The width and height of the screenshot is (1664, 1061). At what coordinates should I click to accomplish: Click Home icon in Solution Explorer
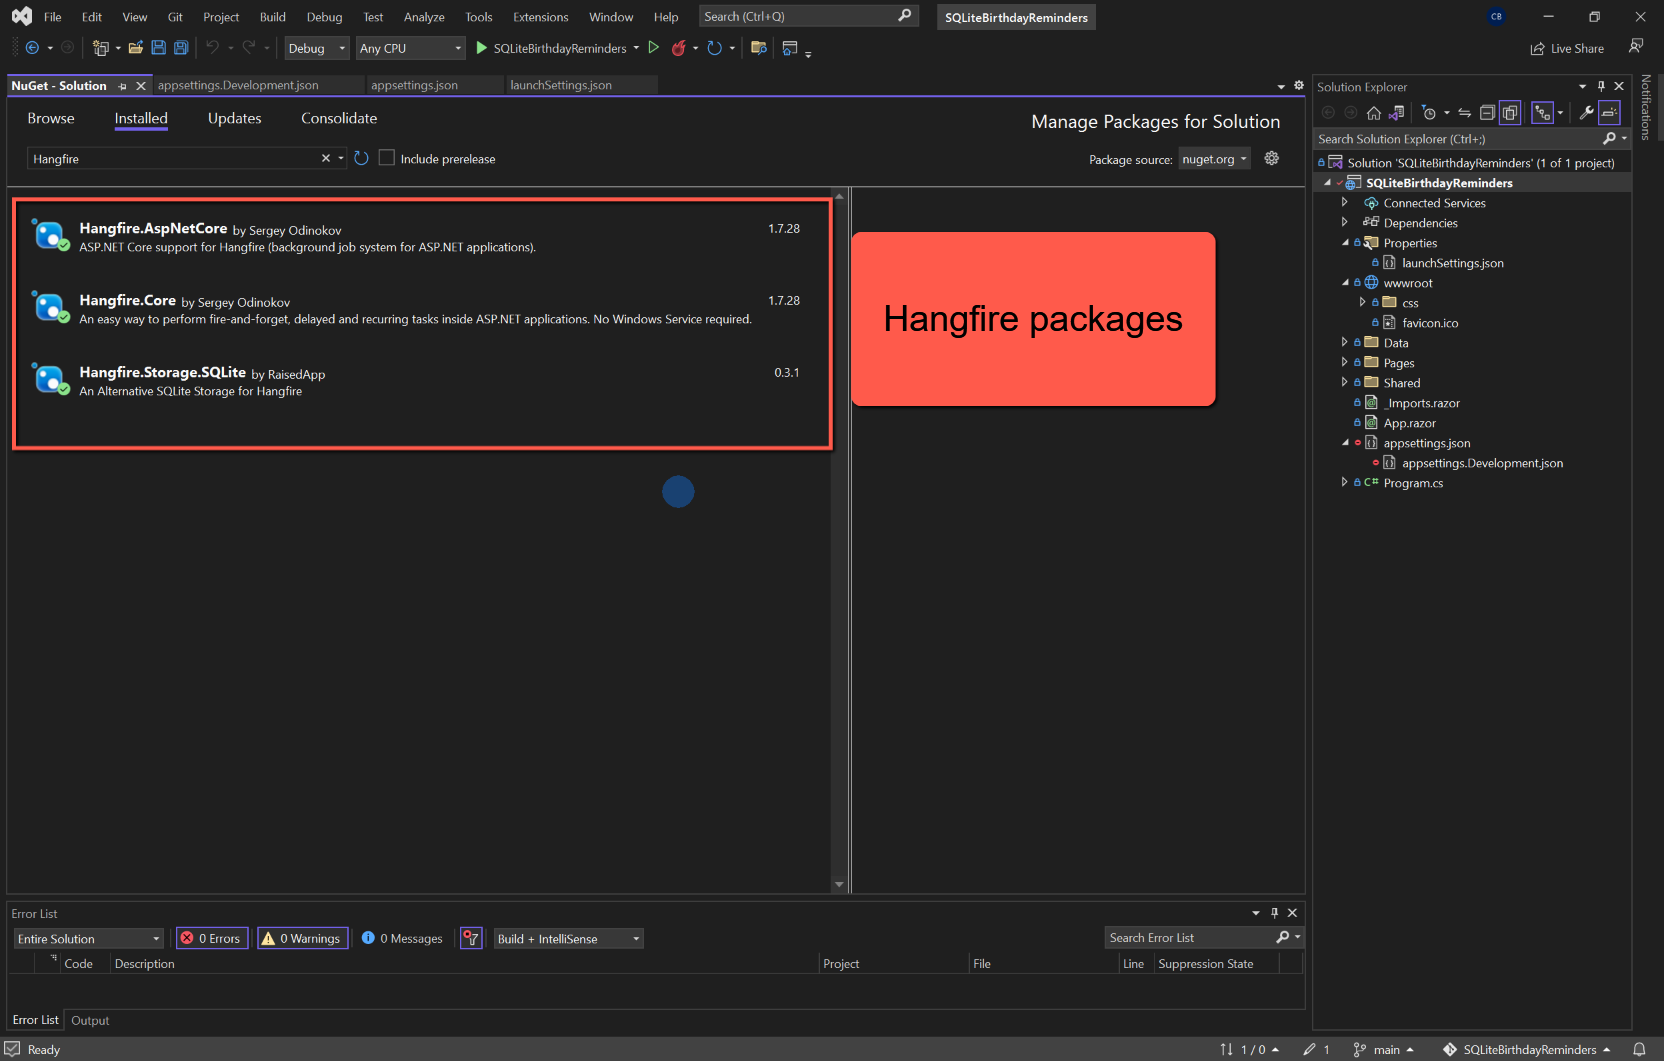1374,113
